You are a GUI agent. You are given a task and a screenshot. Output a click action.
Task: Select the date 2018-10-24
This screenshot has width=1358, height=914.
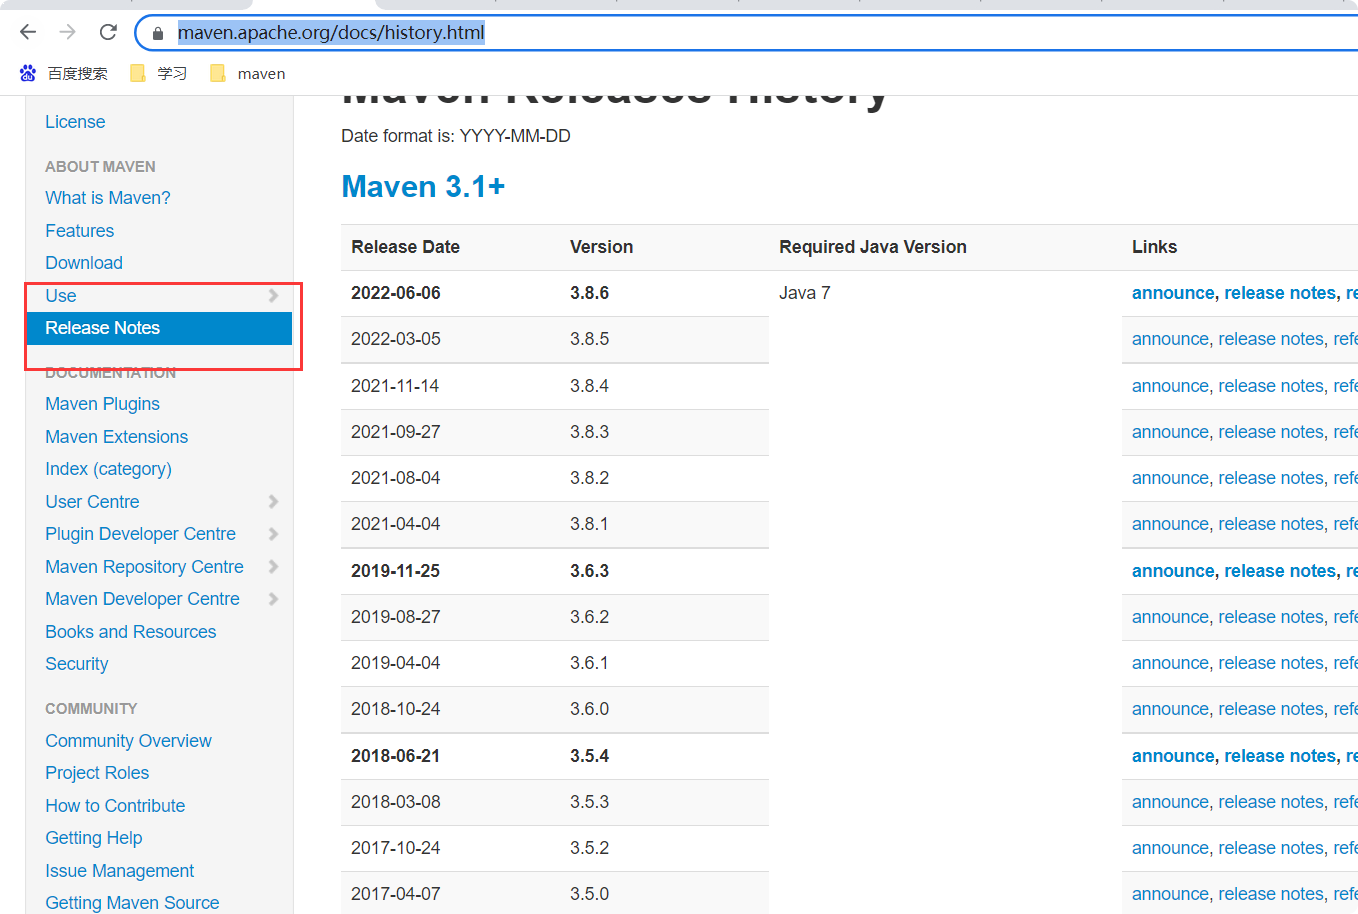pyautogui.click(x=396, y=709)
